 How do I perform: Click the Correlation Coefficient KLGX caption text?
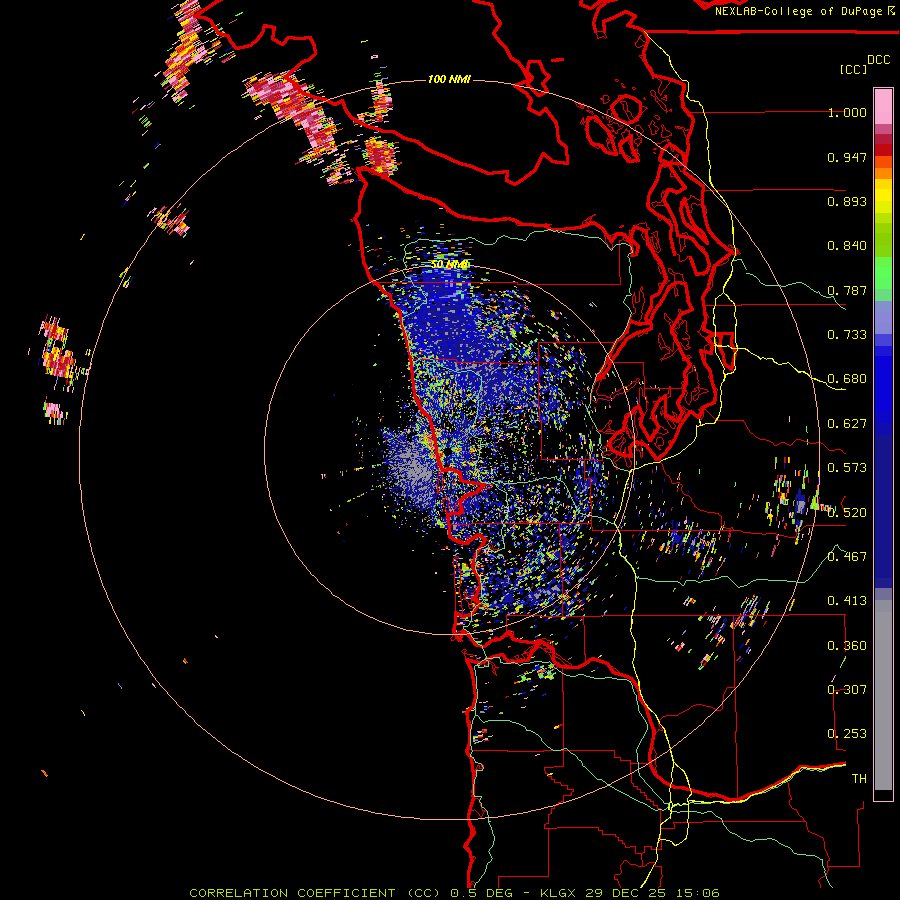click(x=454, y=893)
